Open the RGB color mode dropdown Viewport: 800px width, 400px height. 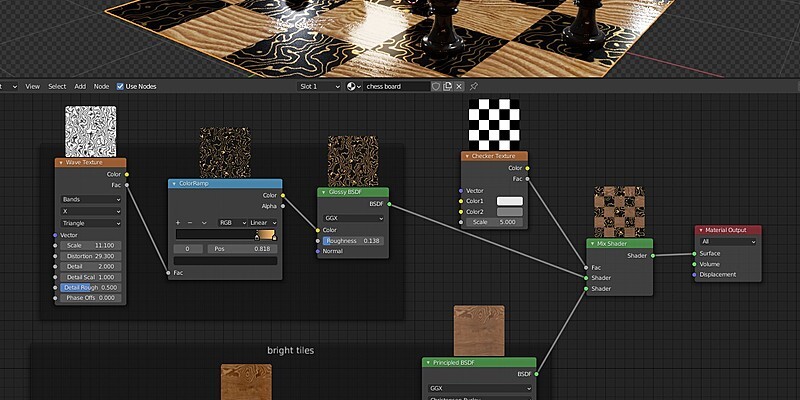click(x=232, y=223)
